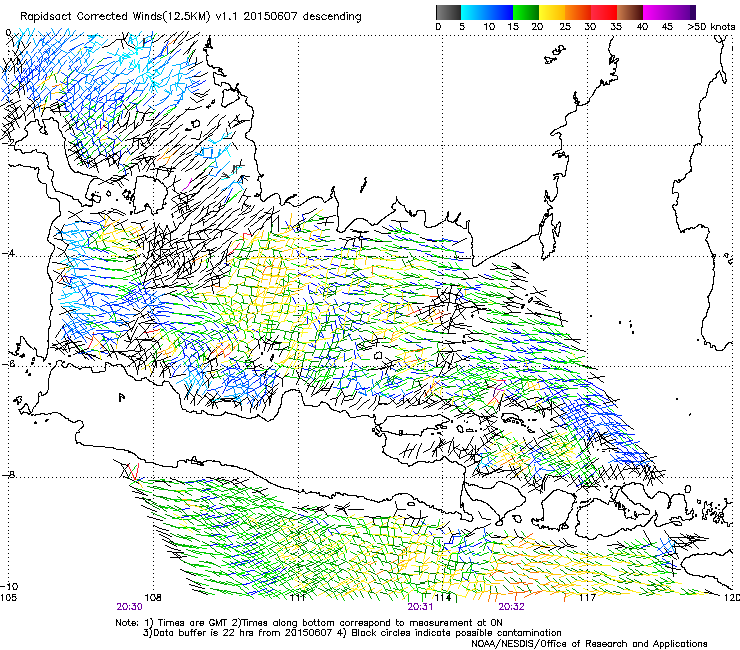Click the 'Note: 1) Times are GMT' line
Image resolution: width=740 pixels, height=650 pixels.
[309, 623]
